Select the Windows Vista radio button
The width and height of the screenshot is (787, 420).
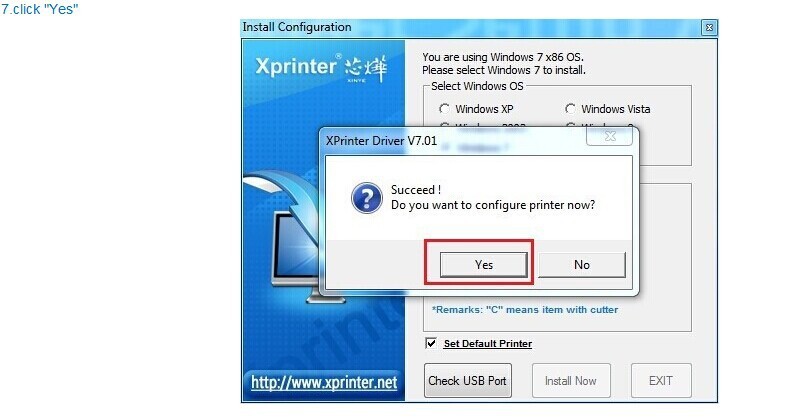570,109
